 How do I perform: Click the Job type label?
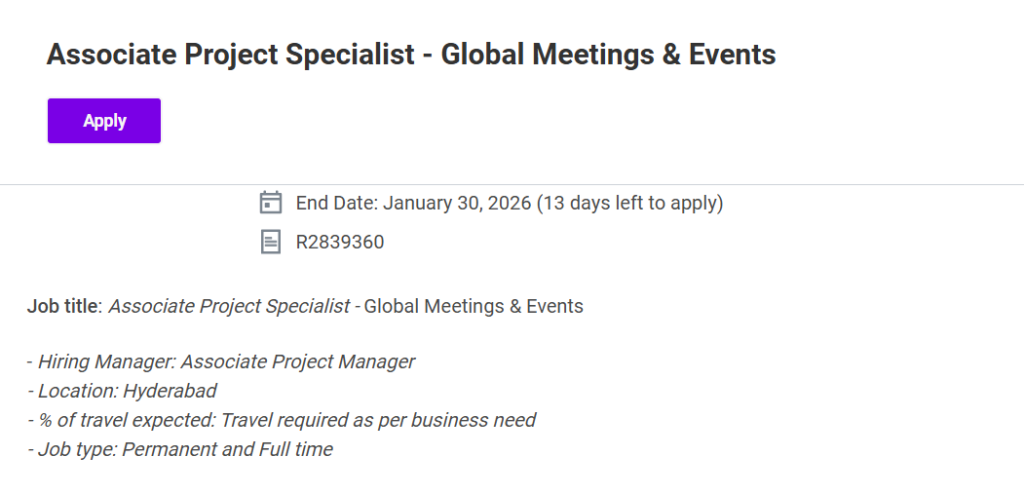click(76, 449)
